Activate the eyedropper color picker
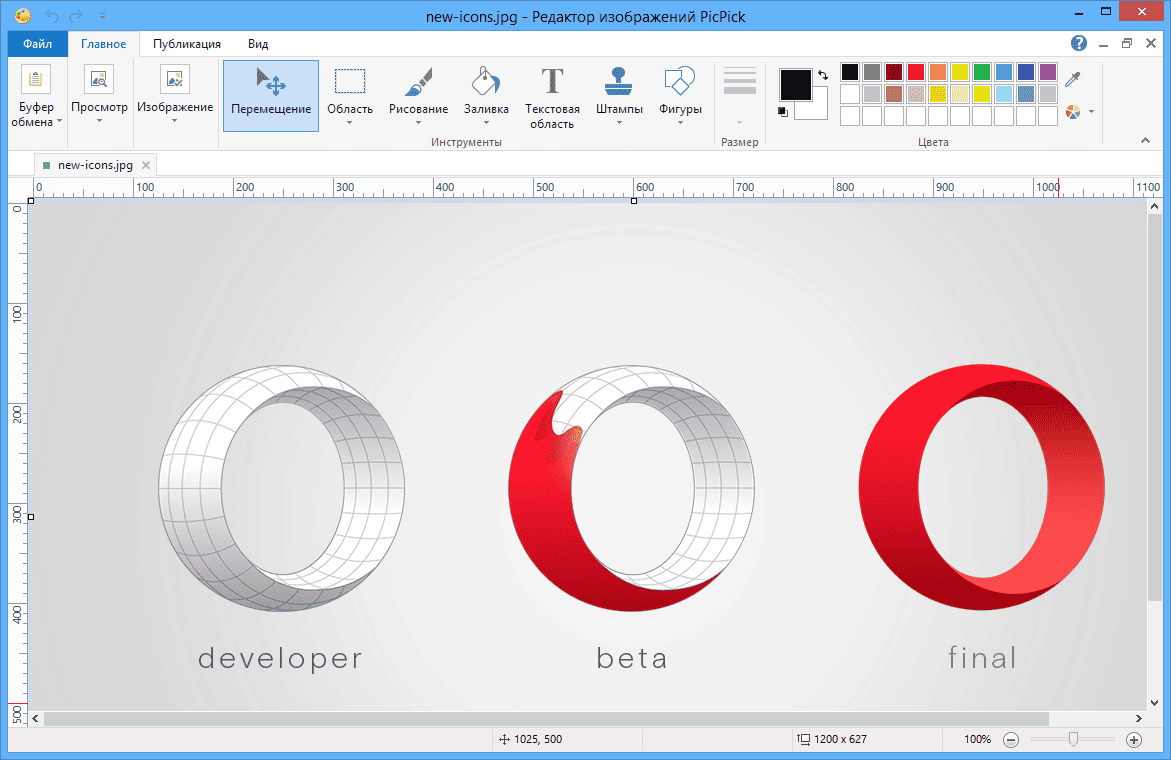This screenshot has height=760, width=1171. 1073,78
